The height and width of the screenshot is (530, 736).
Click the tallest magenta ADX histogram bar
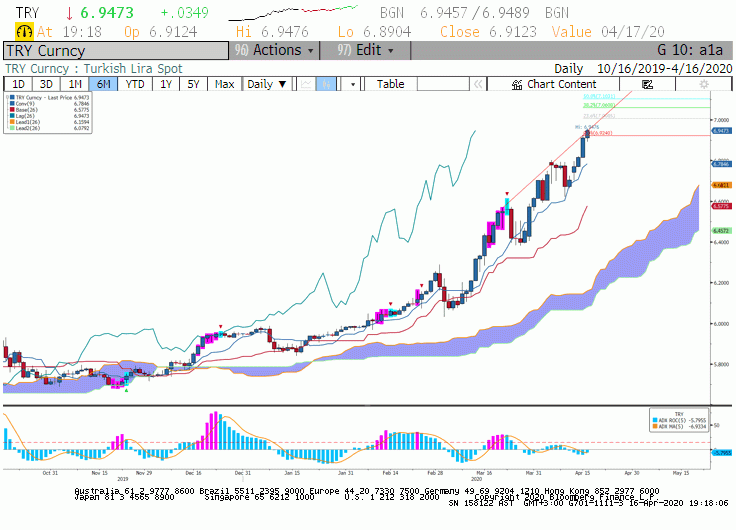215,430
